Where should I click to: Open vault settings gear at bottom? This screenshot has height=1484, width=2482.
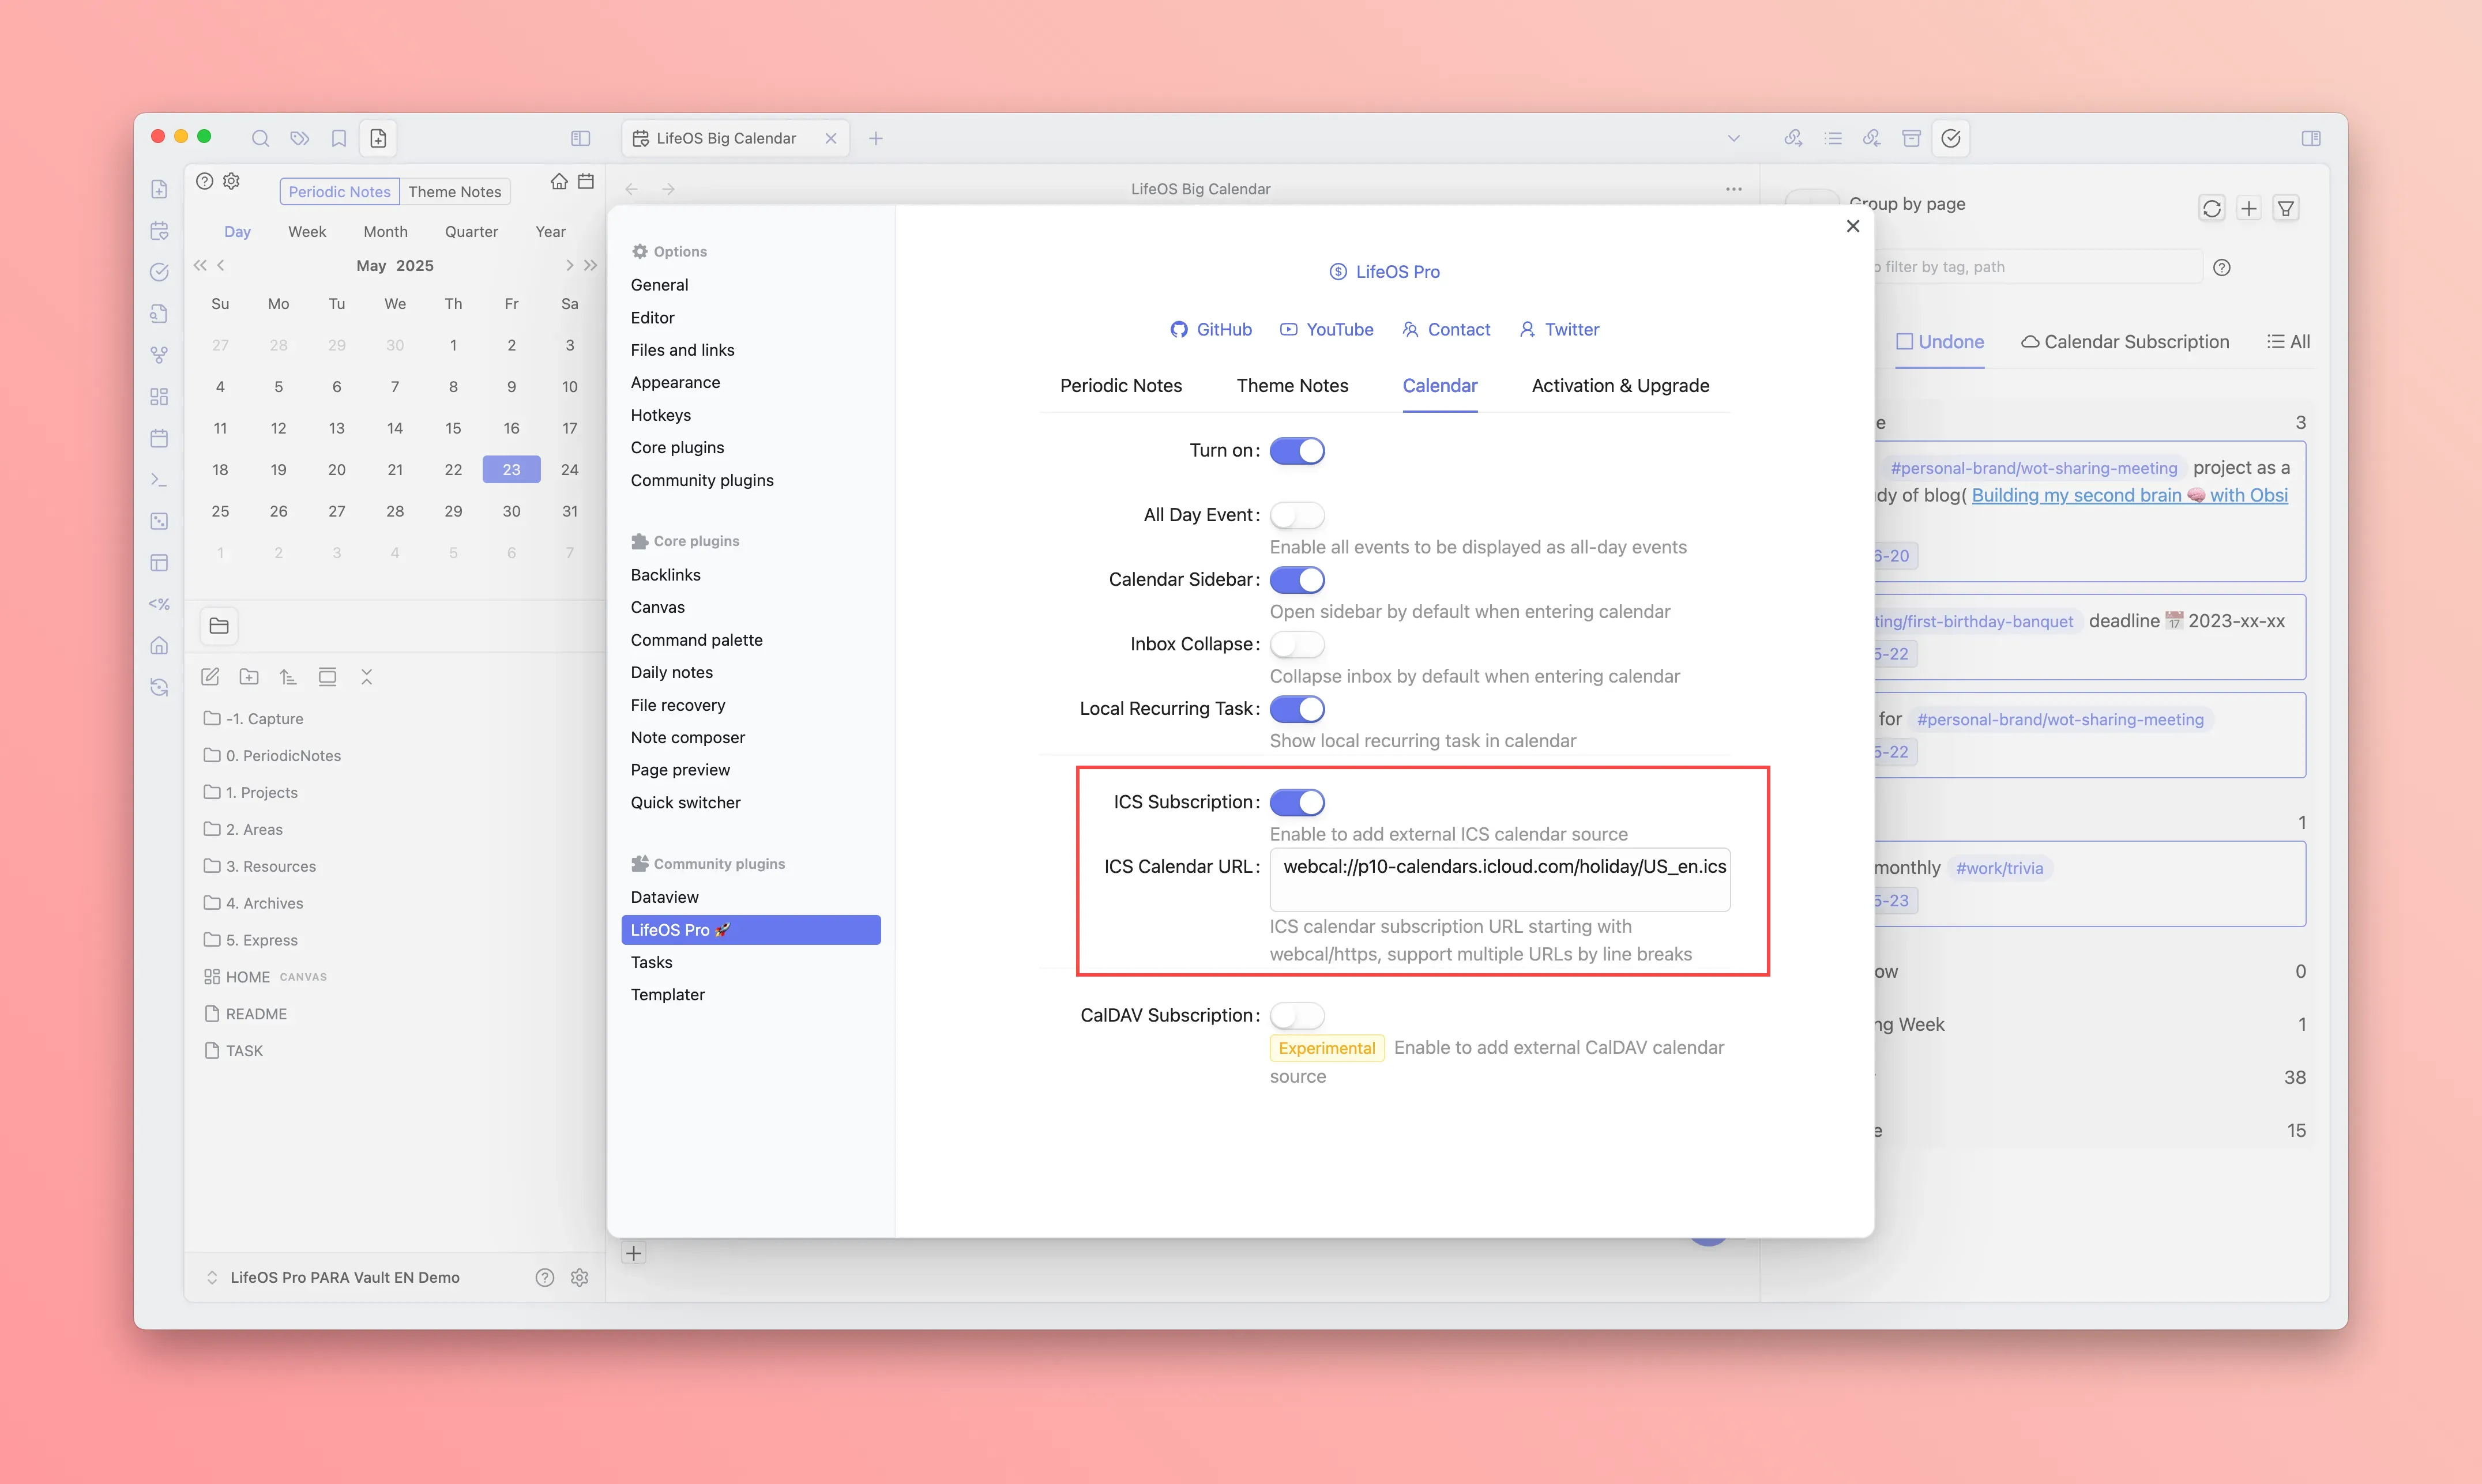(x=579, y=1277)
